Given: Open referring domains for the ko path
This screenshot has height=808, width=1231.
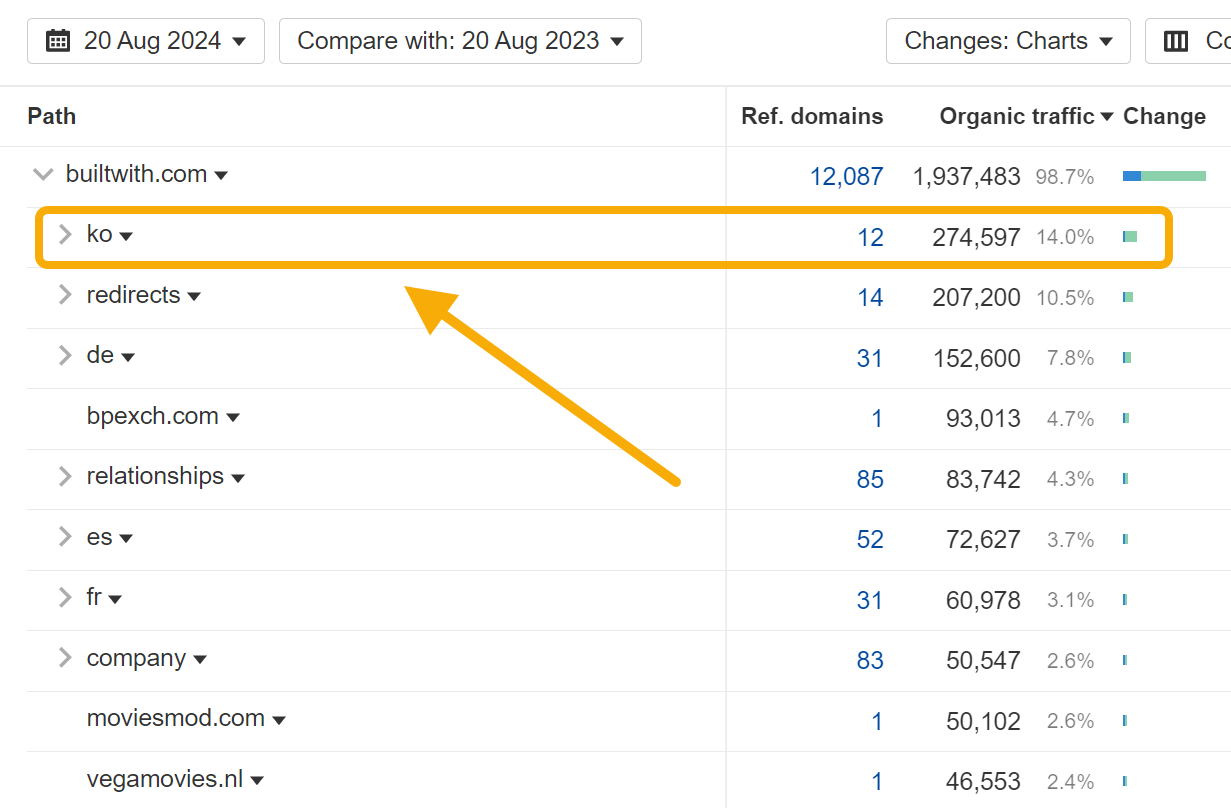Looking at the screenshot, I should 871,237.
